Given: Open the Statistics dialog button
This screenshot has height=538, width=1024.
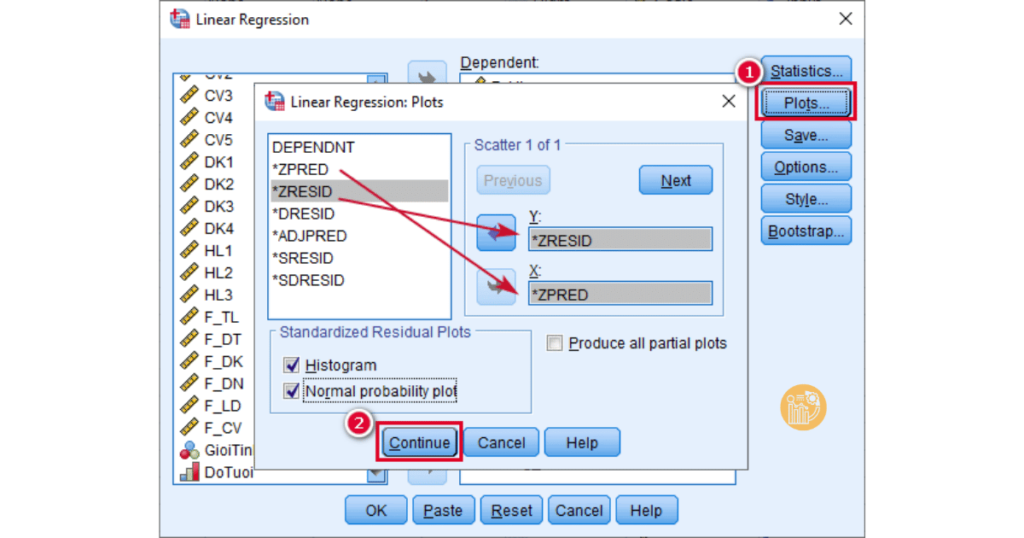Looking at the screenshot, I should (806, 71).
